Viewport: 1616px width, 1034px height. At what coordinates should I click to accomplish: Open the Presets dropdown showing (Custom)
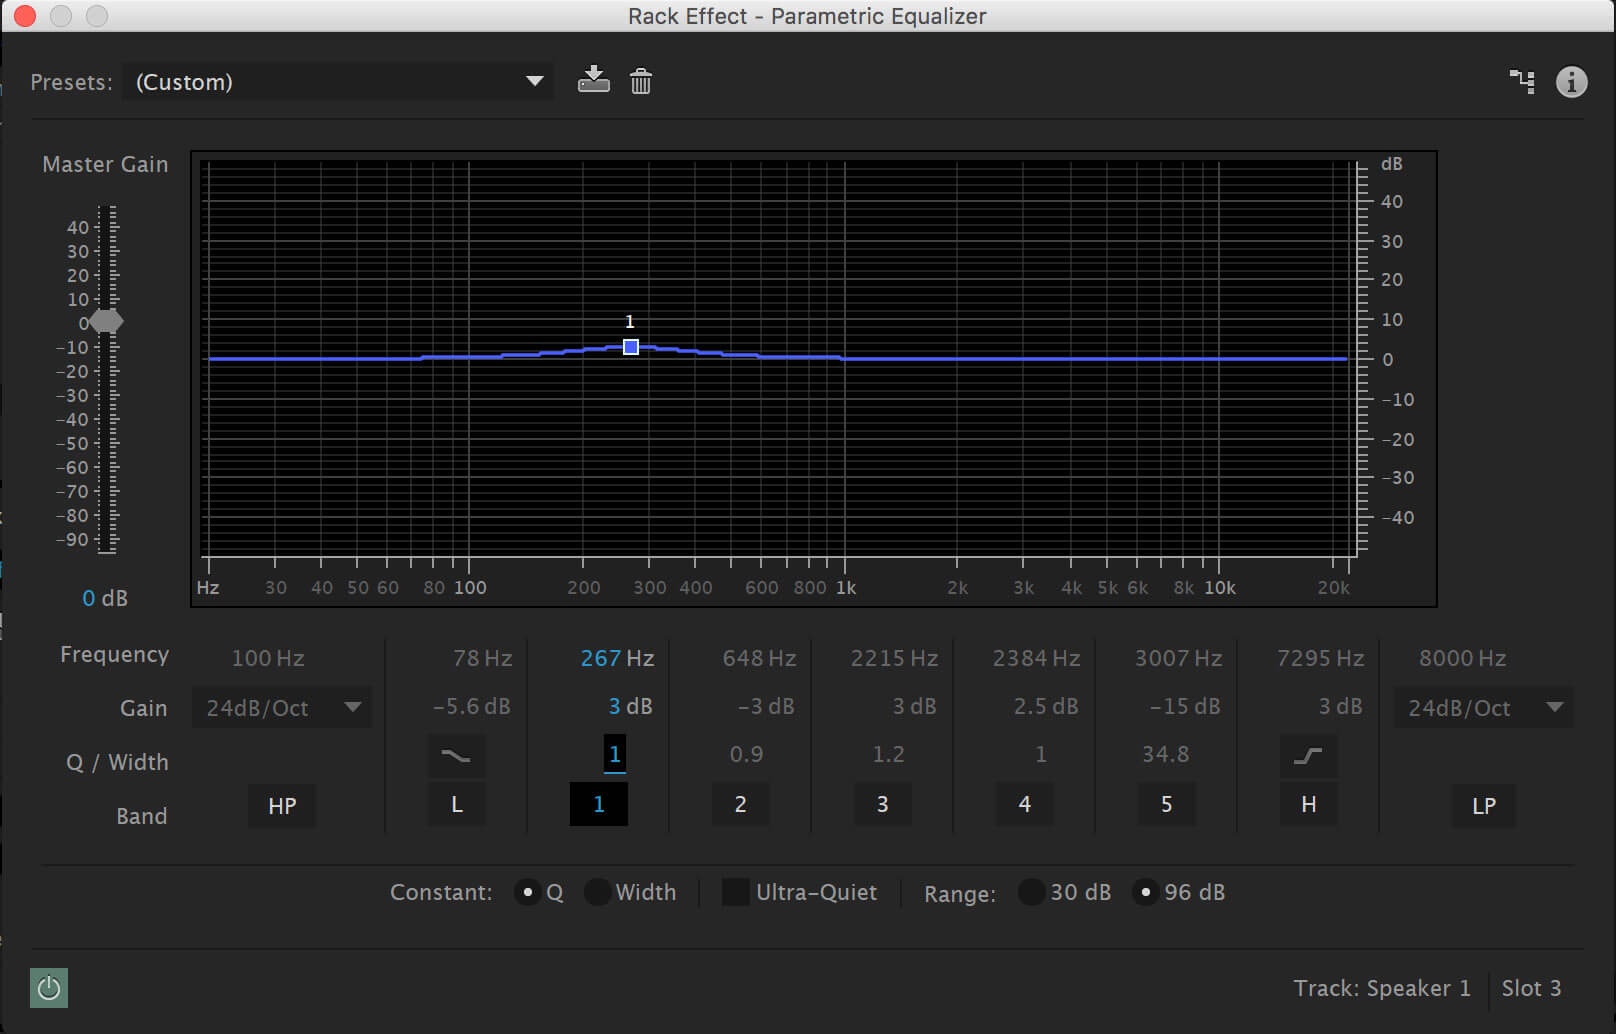coord(338,82)
